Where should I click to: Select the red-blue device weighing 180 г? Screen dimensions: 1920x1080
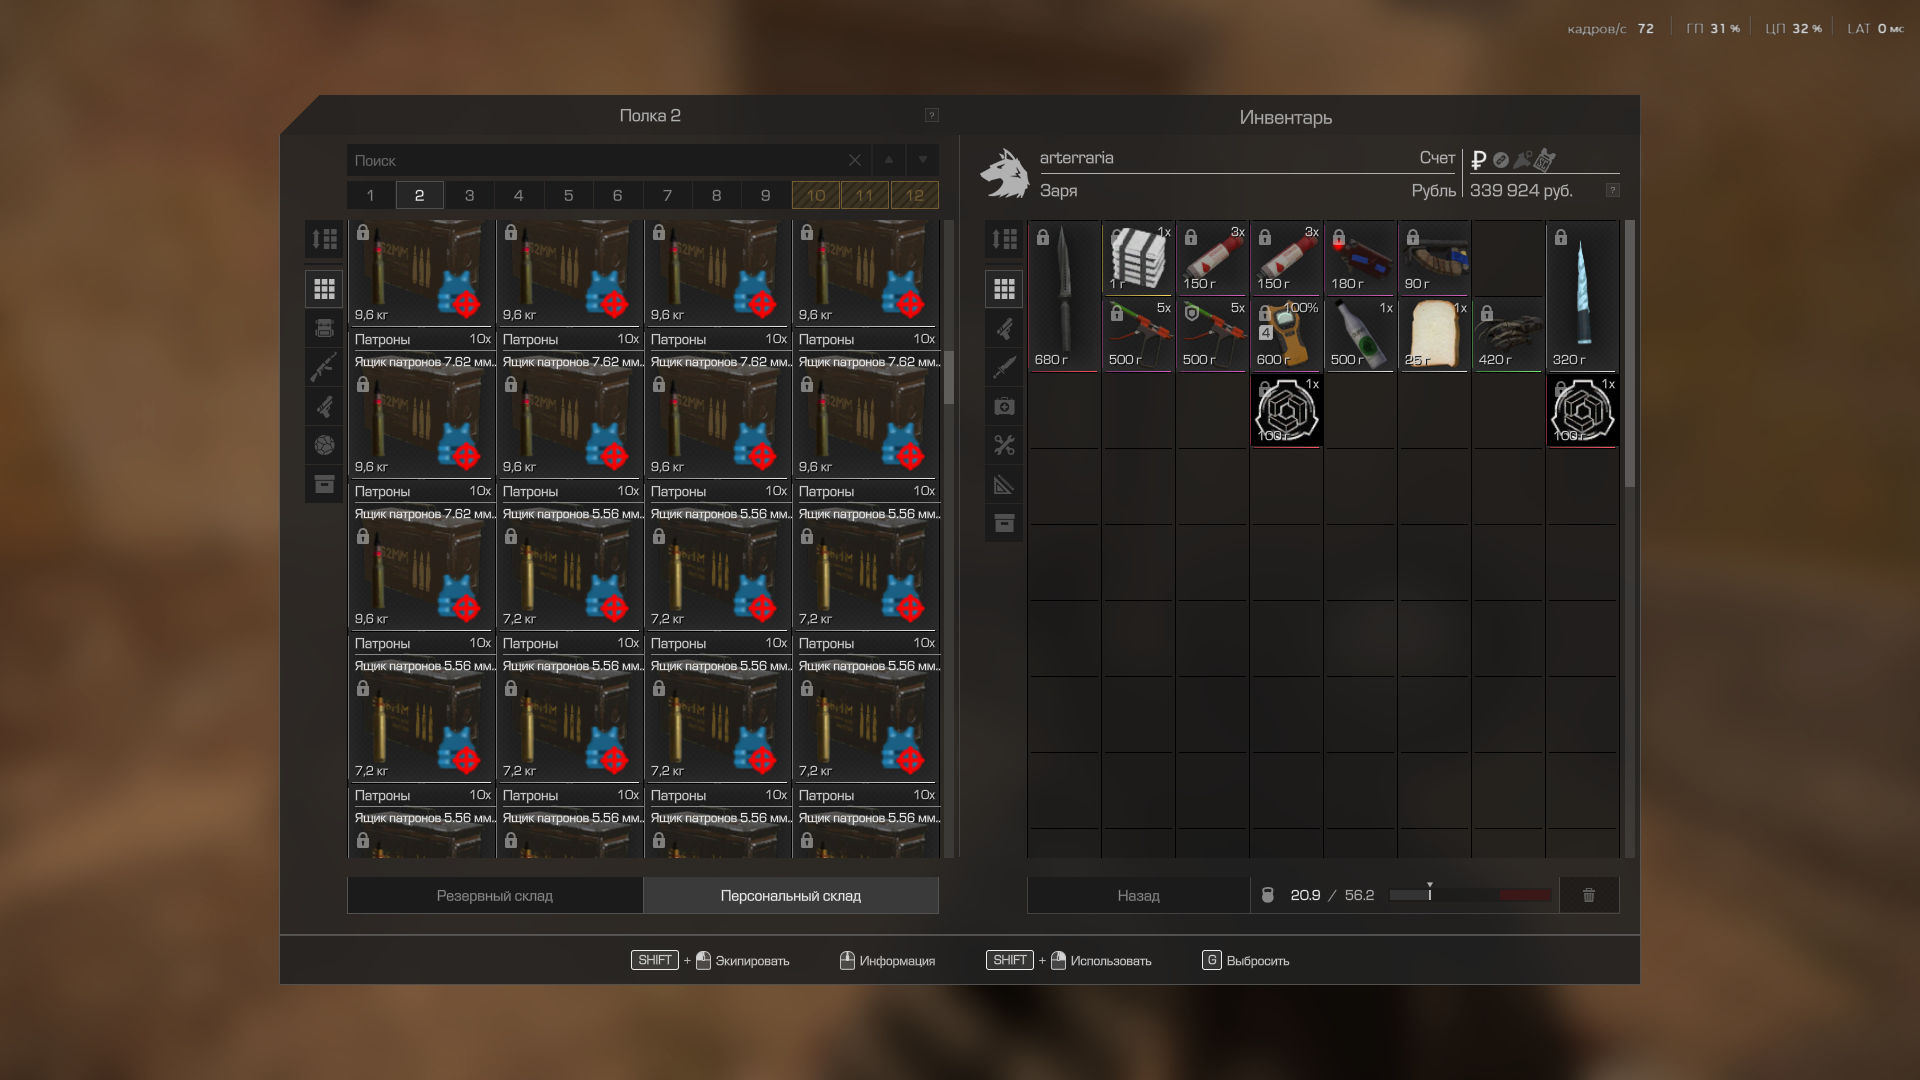[1360, 258]
